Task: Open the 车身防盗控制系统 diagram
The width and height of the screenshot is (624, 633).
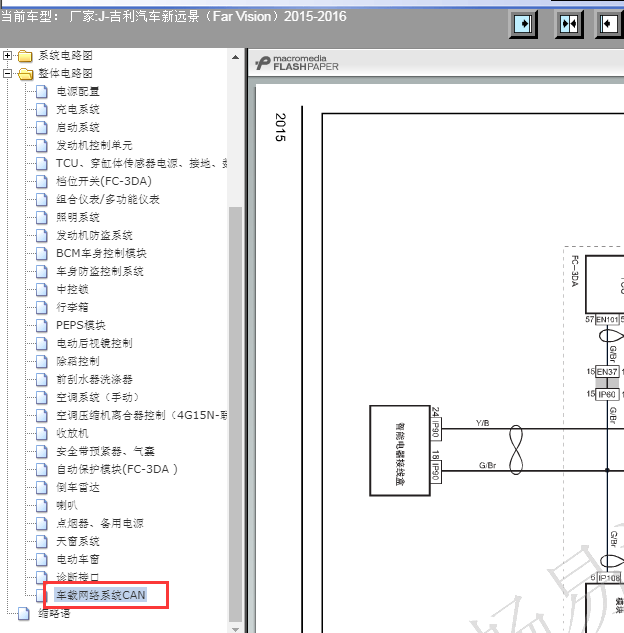Action: point(100,271)
